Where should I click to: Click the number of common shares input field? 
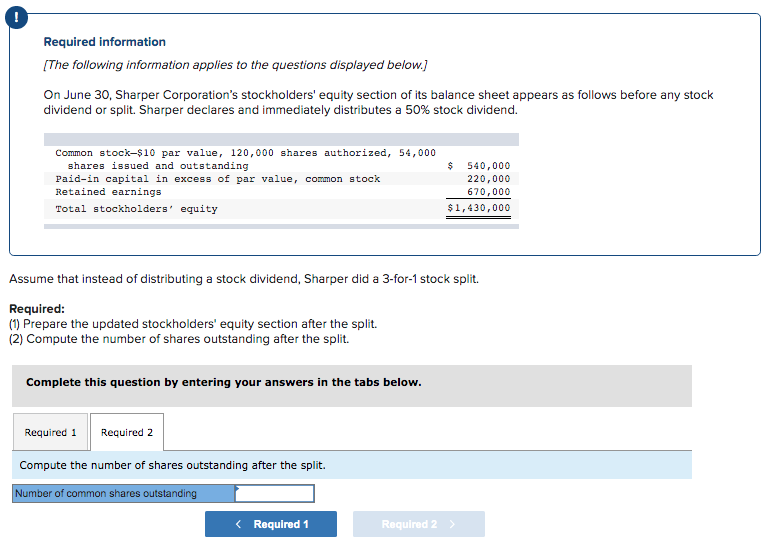[x=274, y=493]
